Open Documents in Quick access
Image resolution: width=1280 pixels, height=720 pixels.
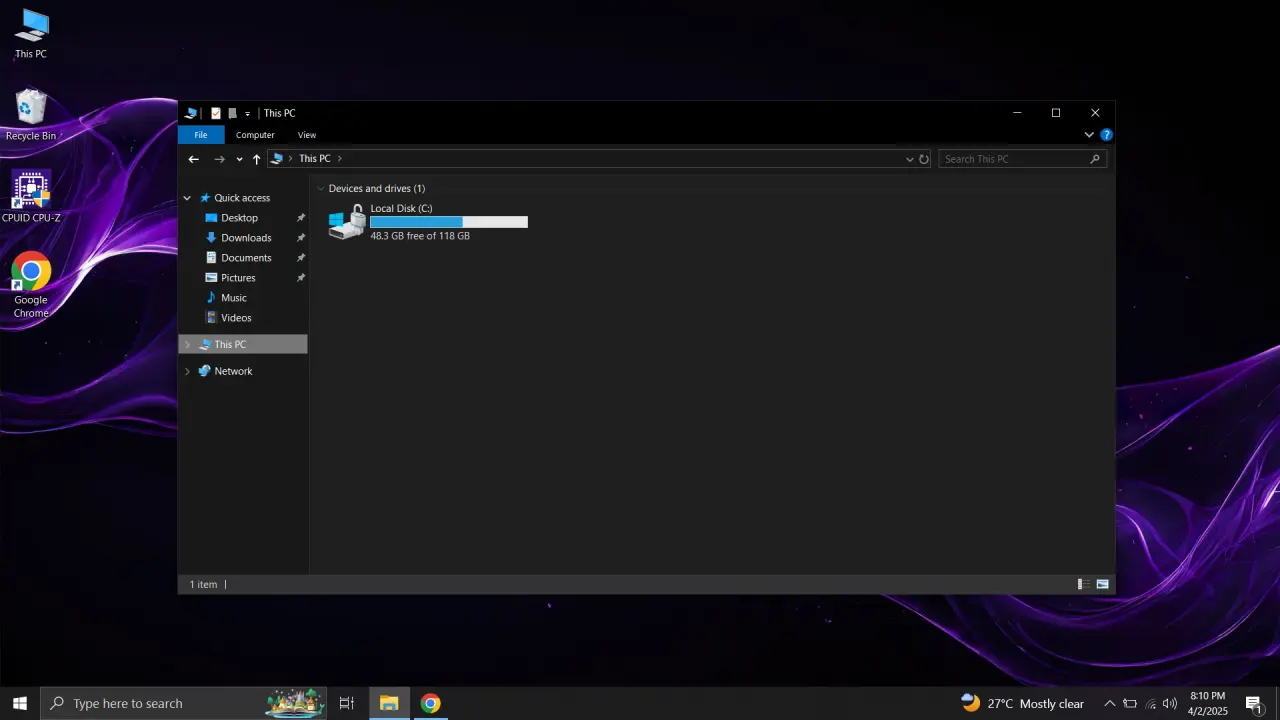point(246,258)
